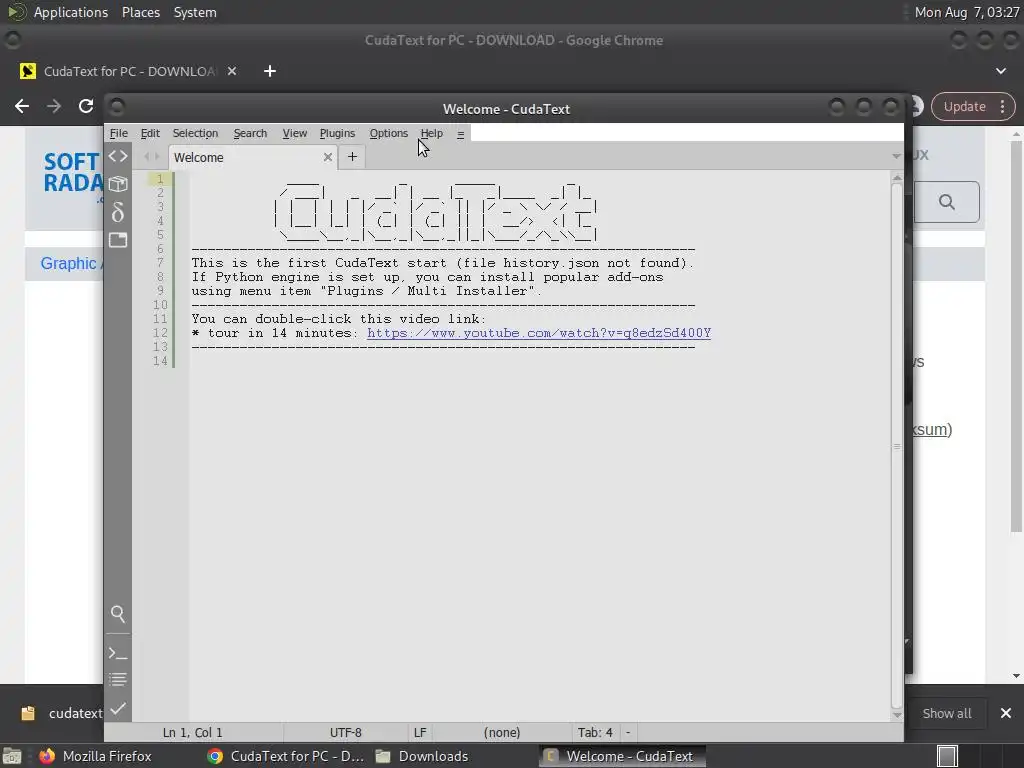Expand Chrome's tab search chevron
This screenshot has height=768, width=1024.
[1000, 71]
